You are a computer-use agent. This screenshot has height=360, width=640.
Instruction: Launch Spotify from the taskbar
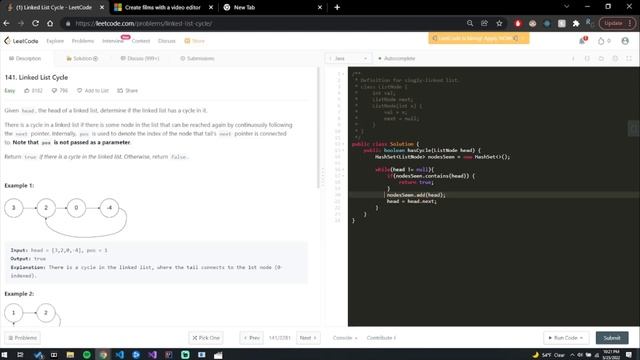(87, 355)
